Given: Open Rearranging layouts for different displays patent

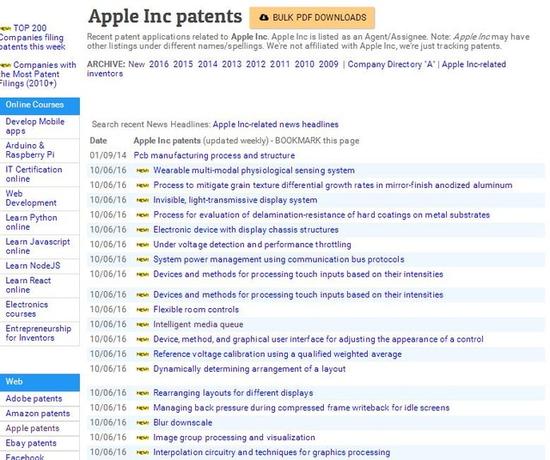Looking at the screenshot, I should pyautogui.click(x=233, y=393).
